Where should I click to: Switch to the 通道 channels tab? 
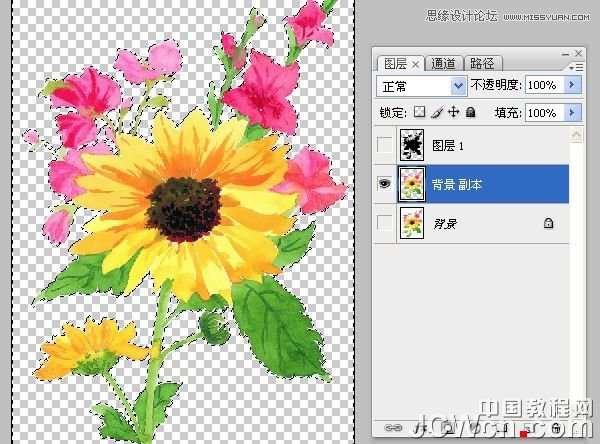tap(443, 63)
